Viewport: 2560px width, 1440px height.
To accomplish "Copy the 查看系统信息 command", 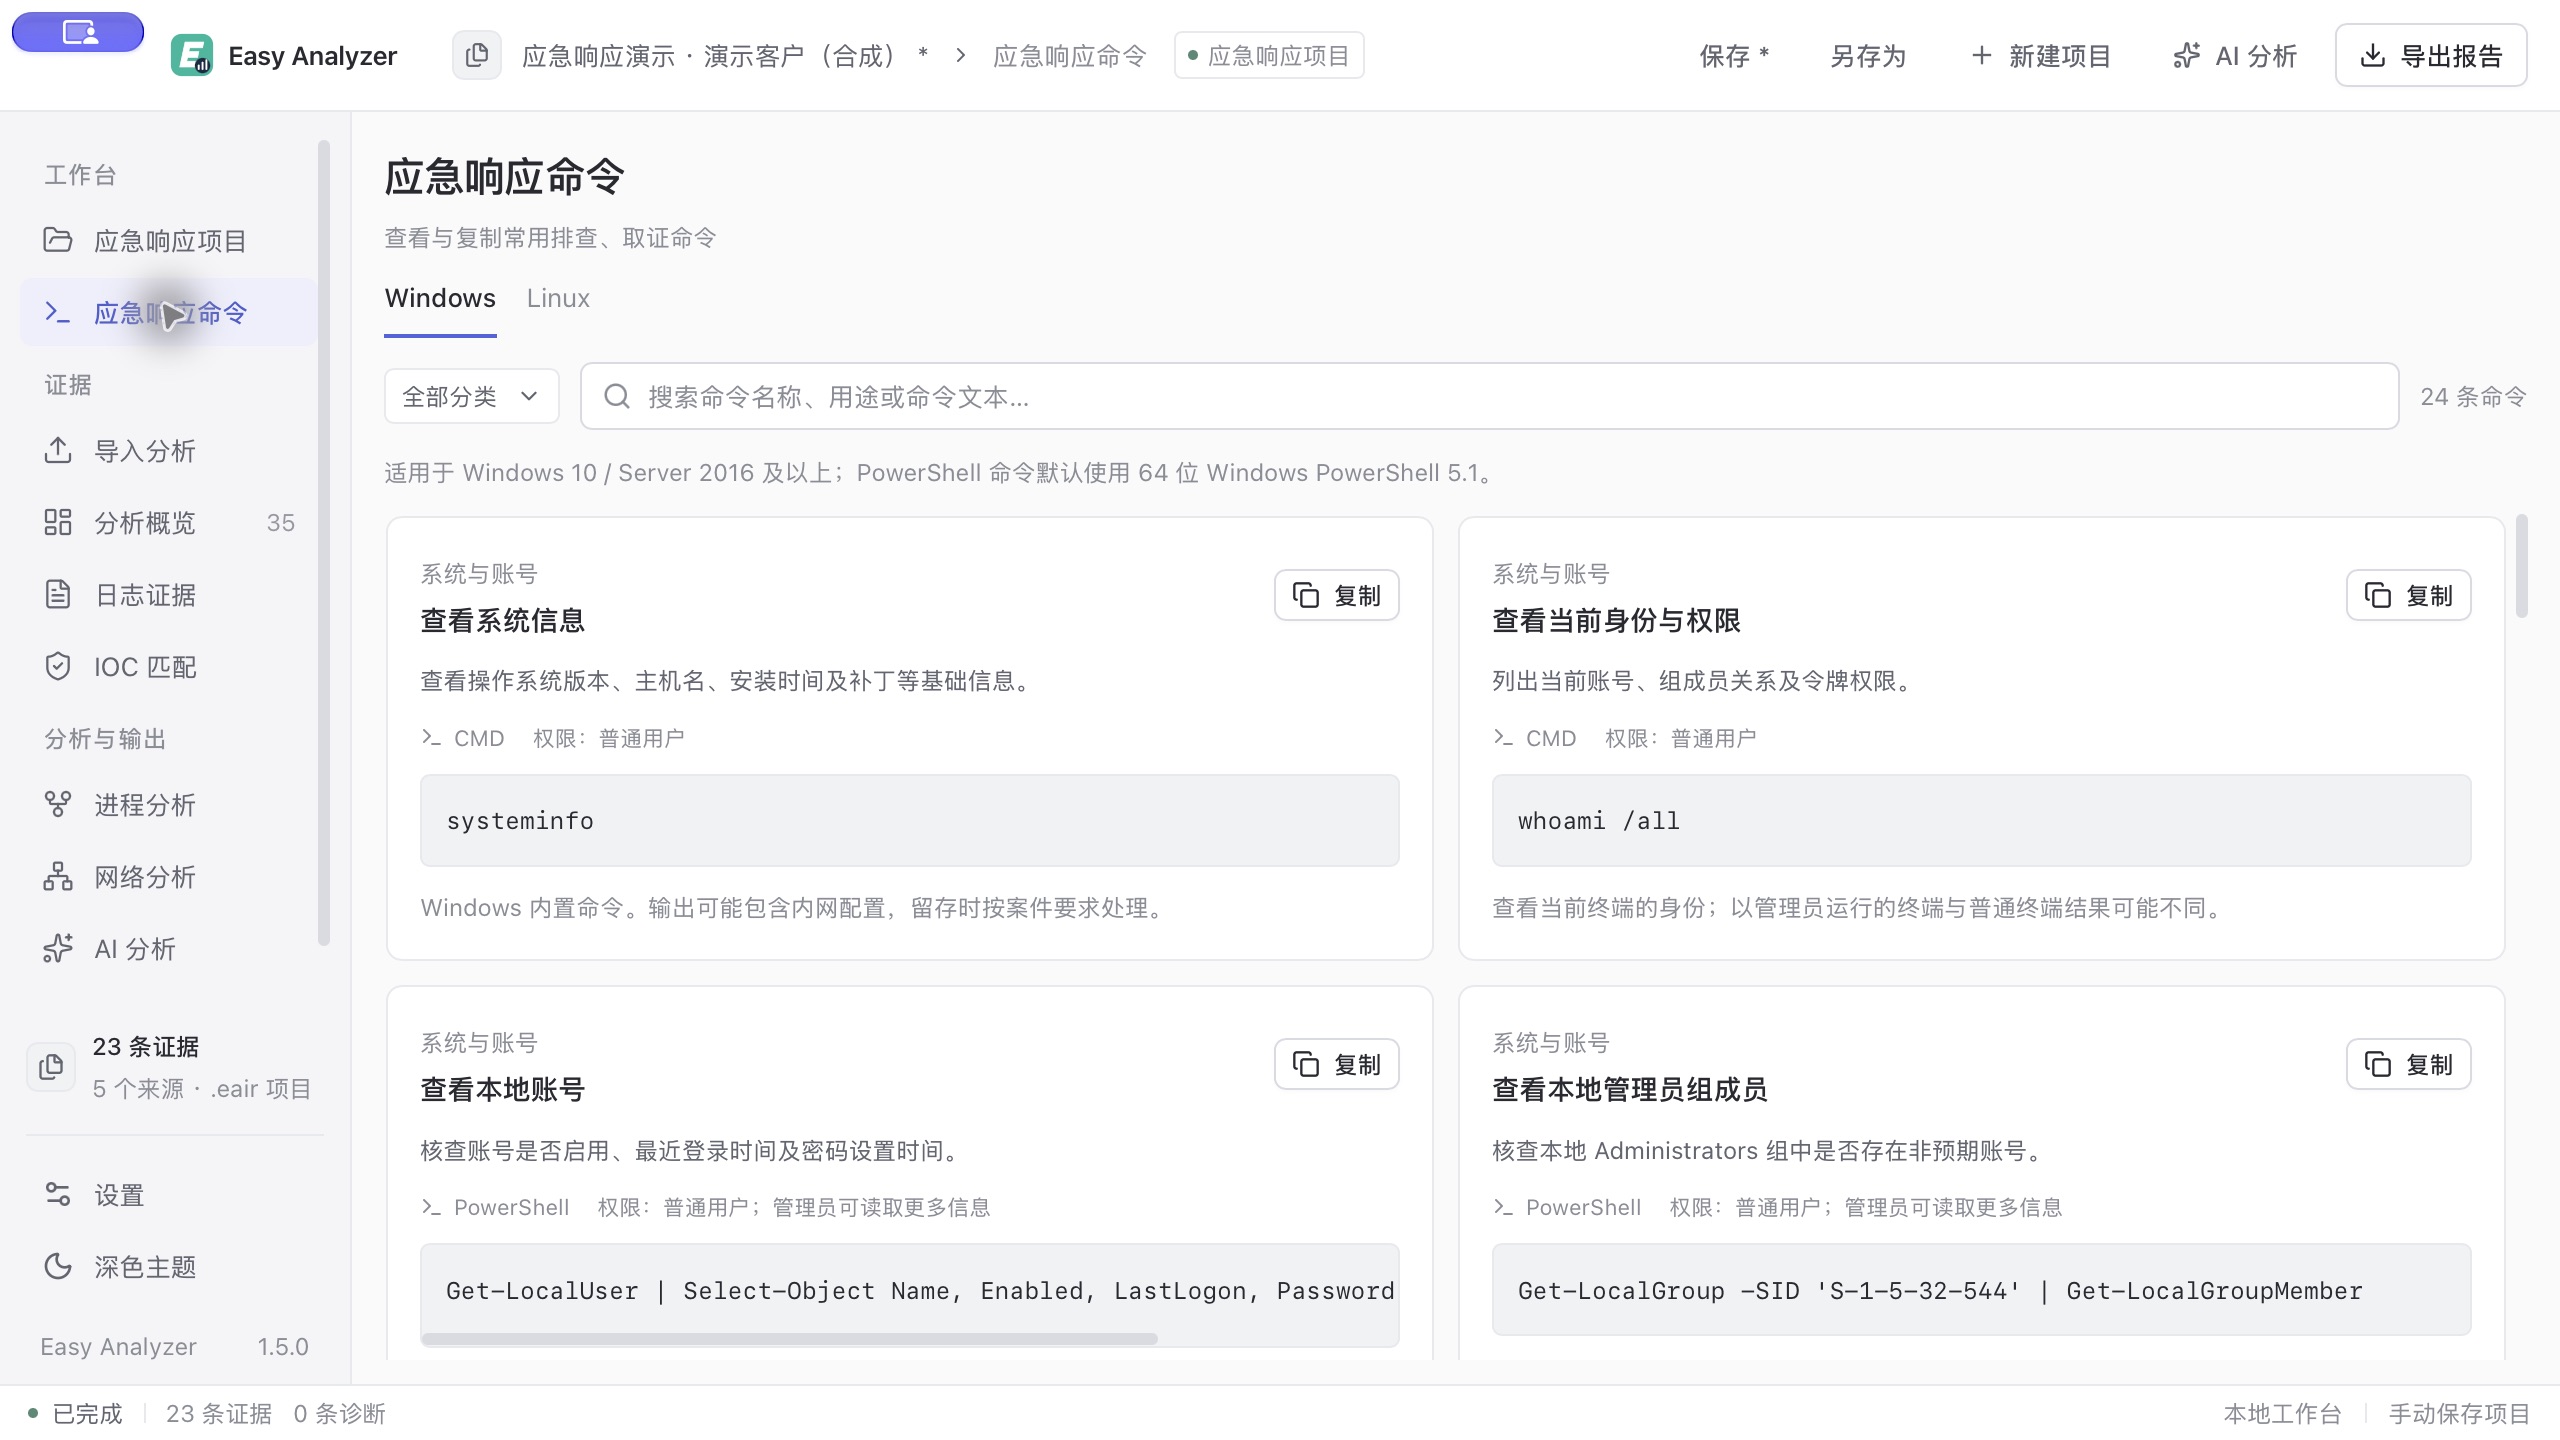I will pyautogui.click(x=1336, y=595).
